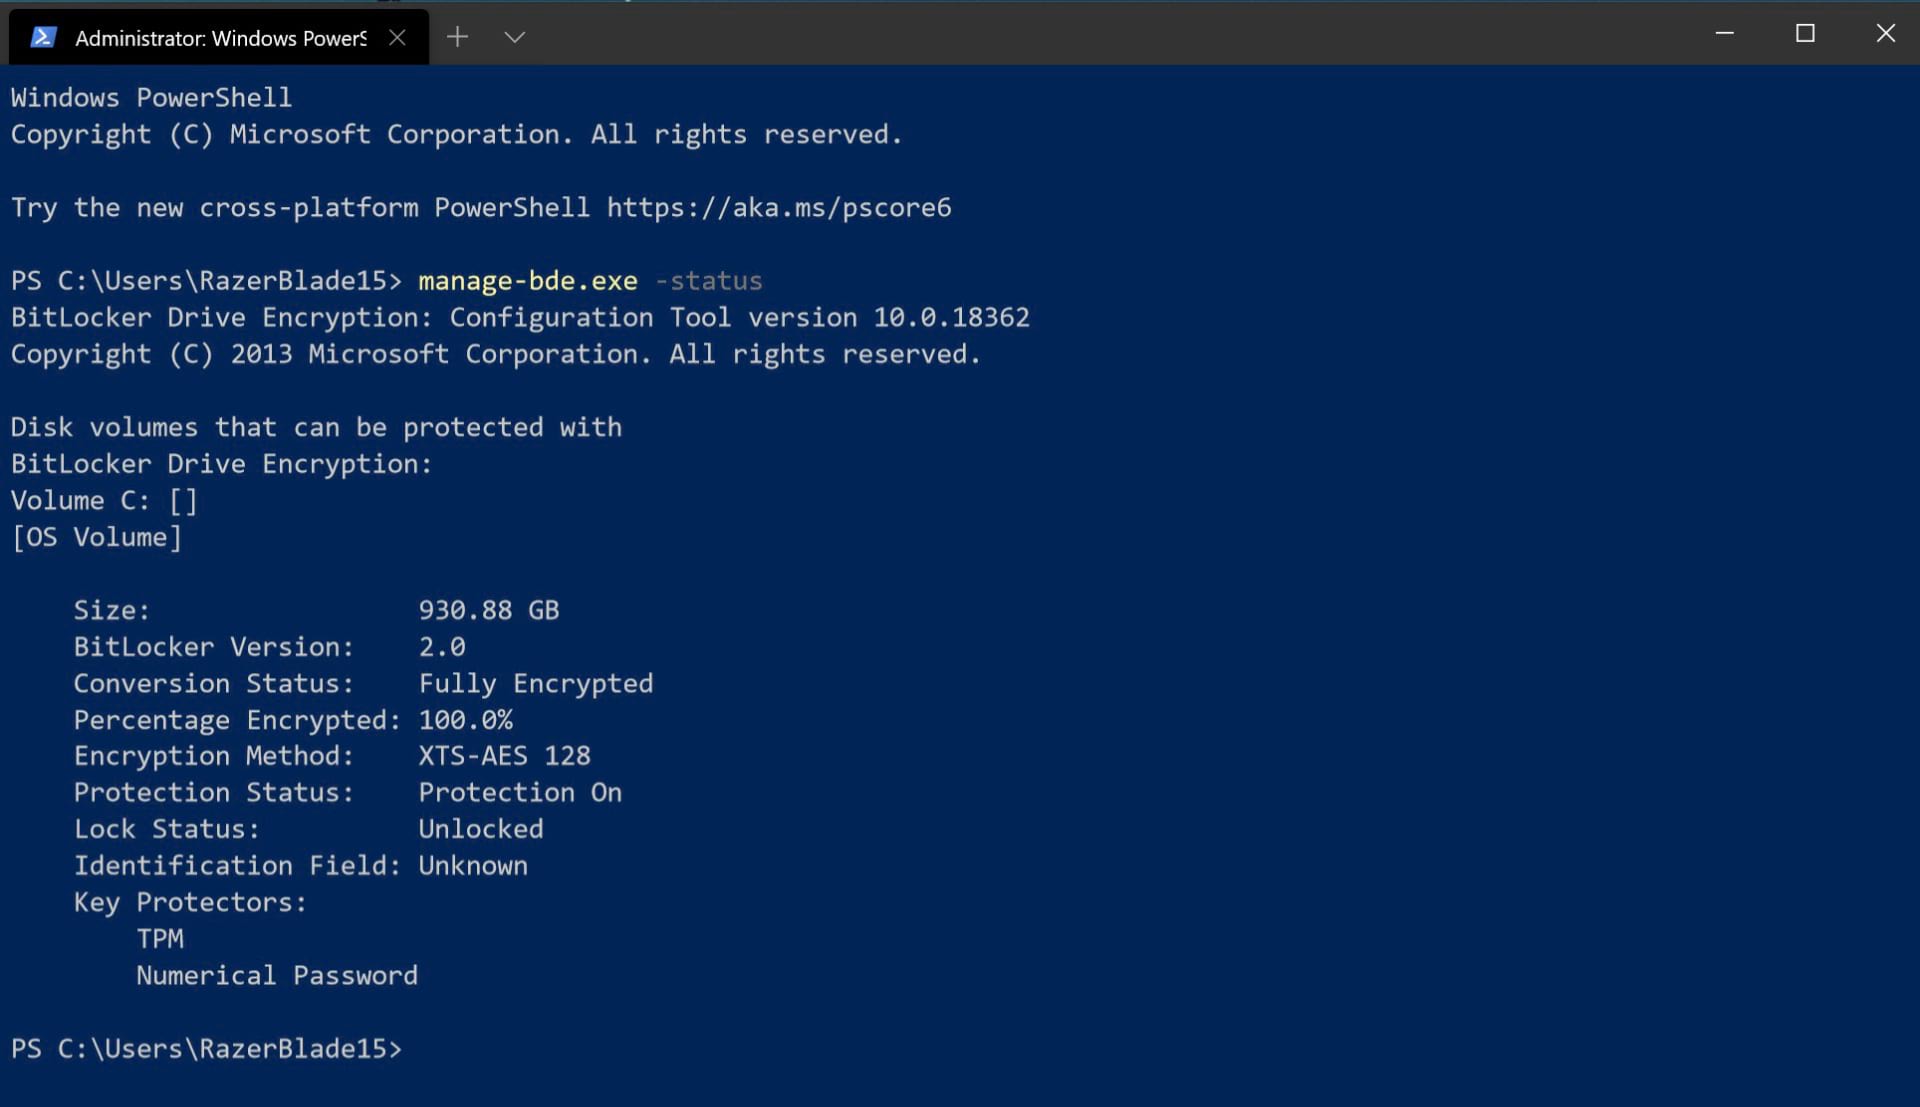Viewport: 1920px width, 1107px height.
Task: Click the Volume C: [] line
Action: [x=103, y=500]
